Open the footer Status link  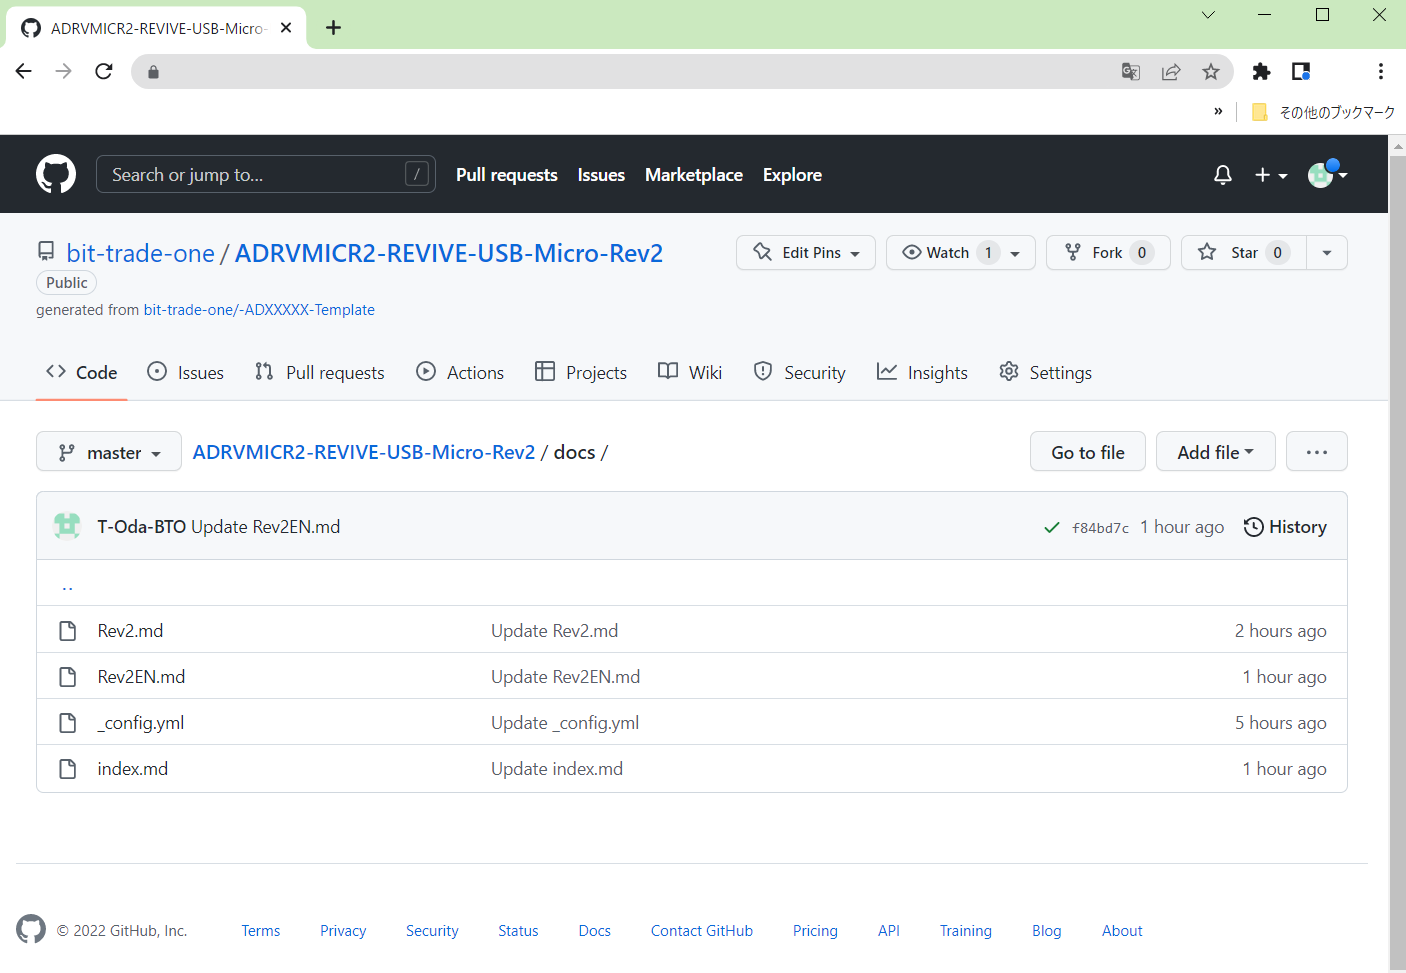[518, 930]
